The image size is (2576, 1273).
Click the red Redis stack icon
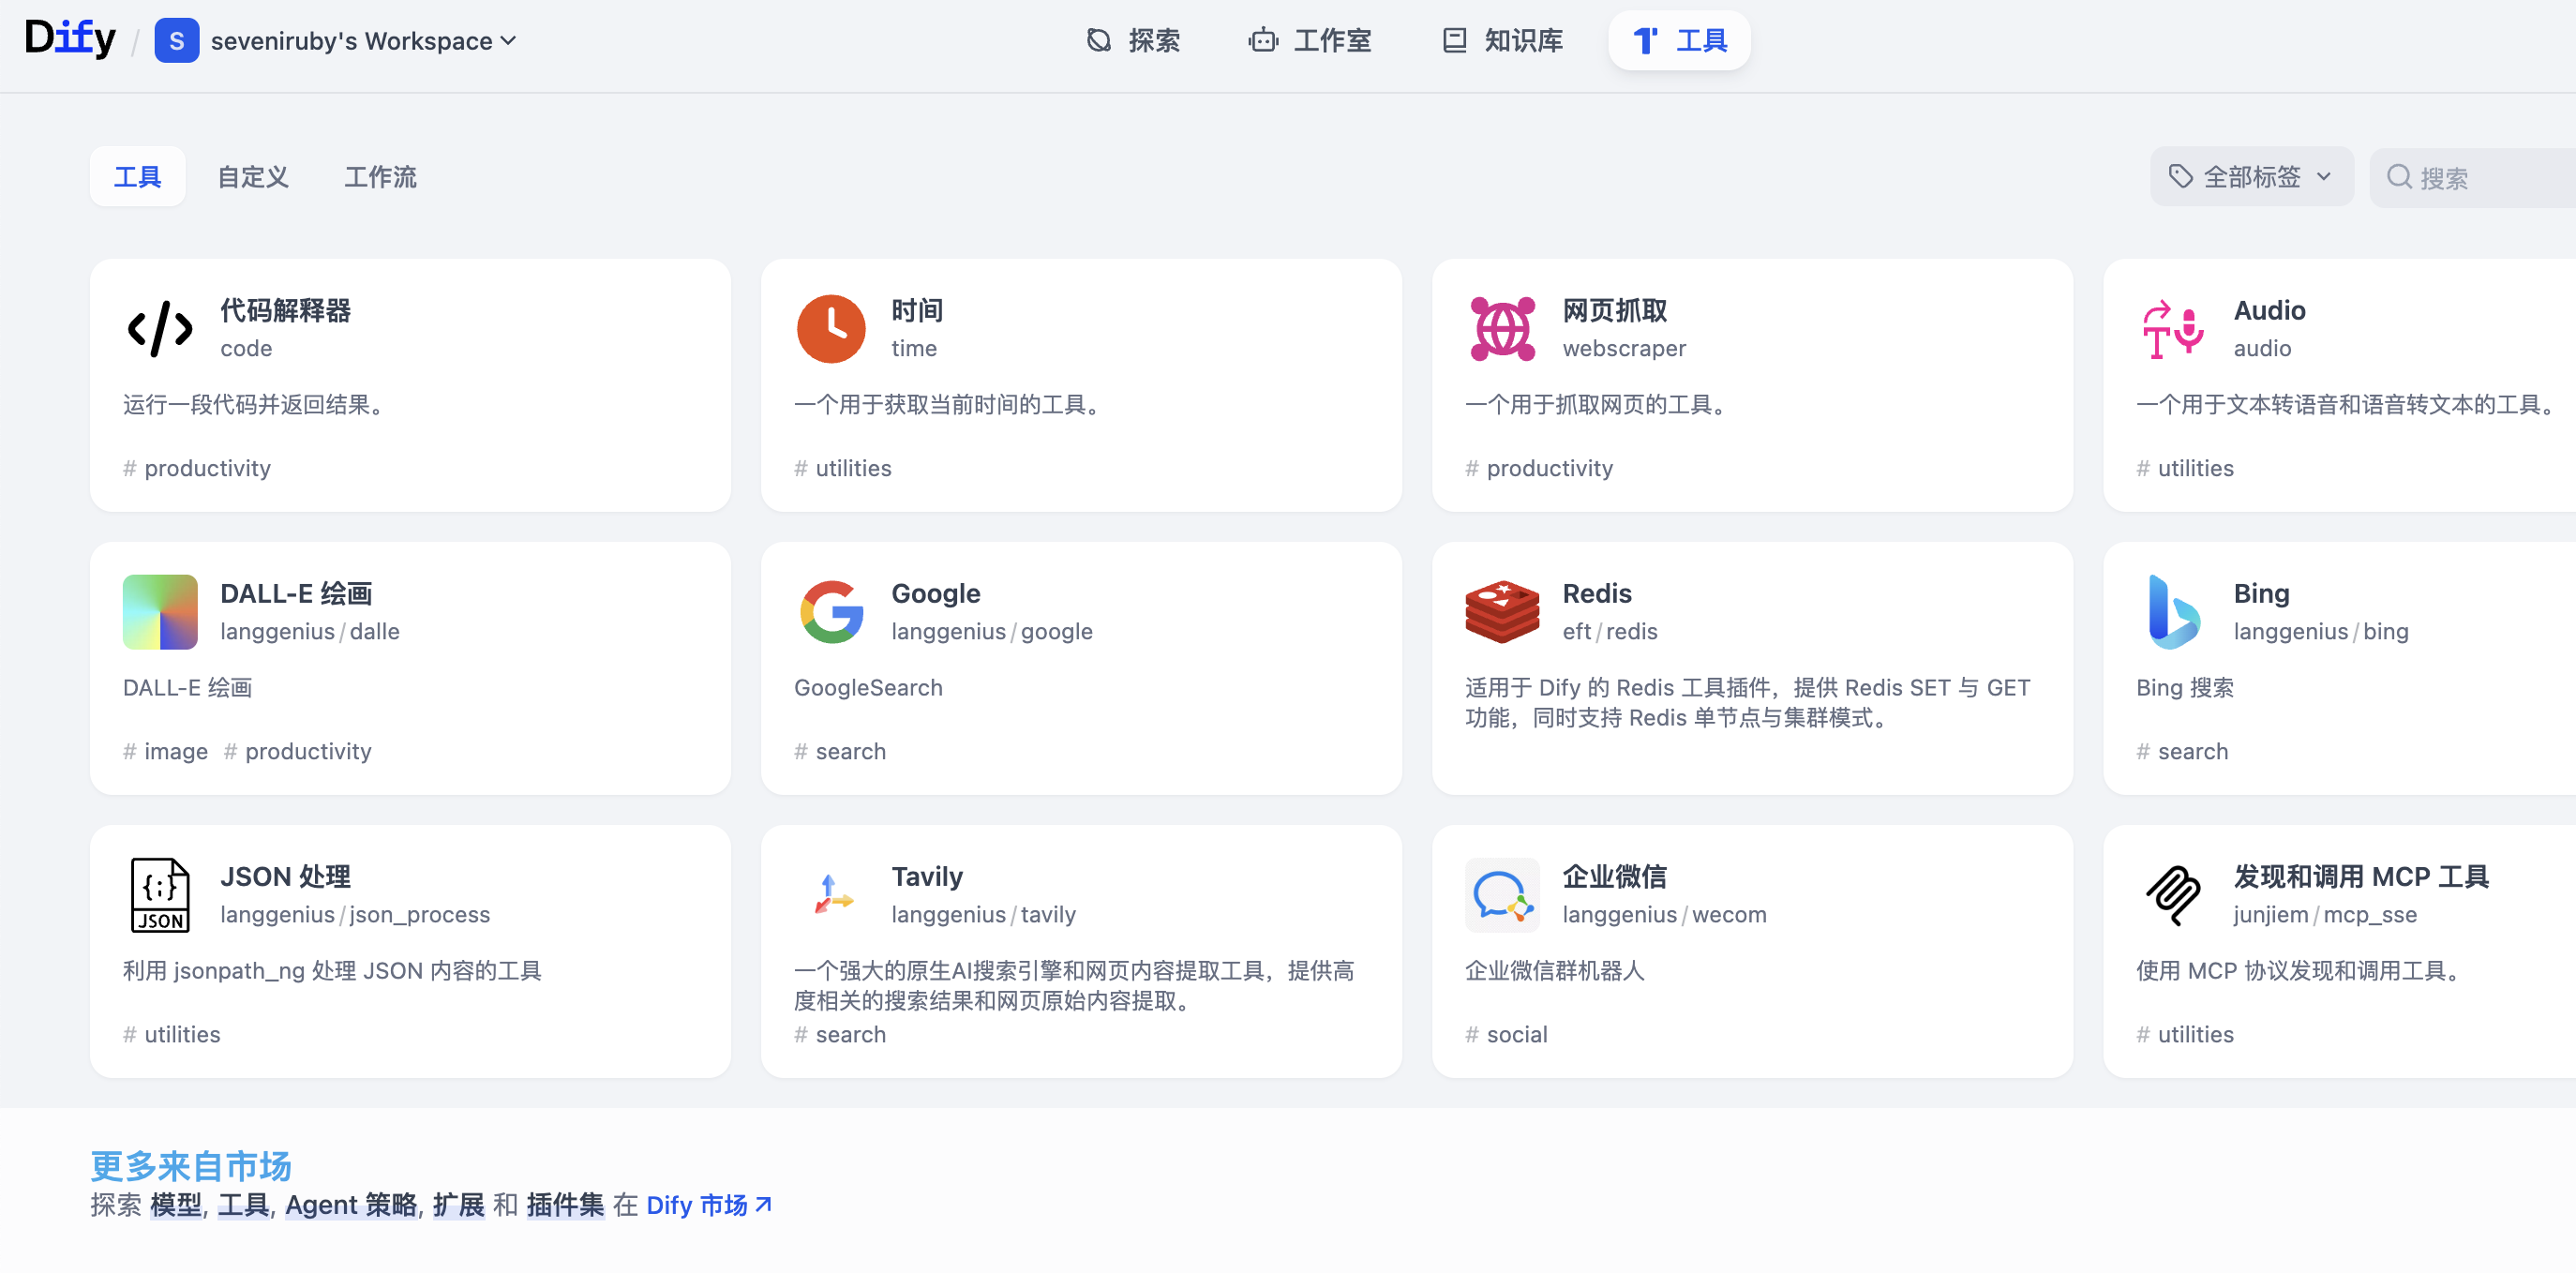point(1501,611)
